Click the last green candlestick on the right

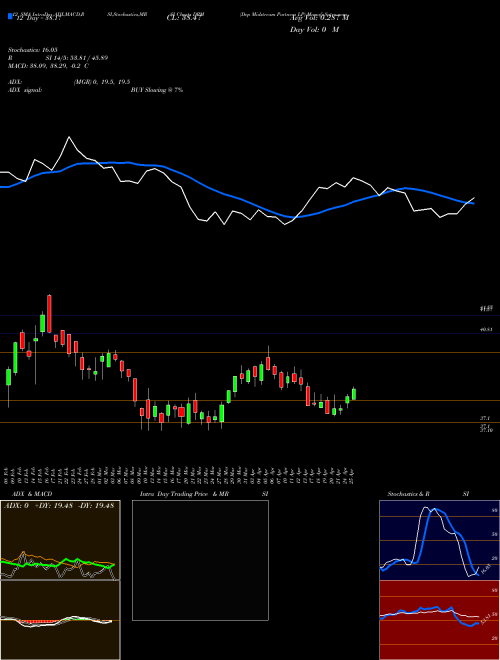tap(354, 394)
